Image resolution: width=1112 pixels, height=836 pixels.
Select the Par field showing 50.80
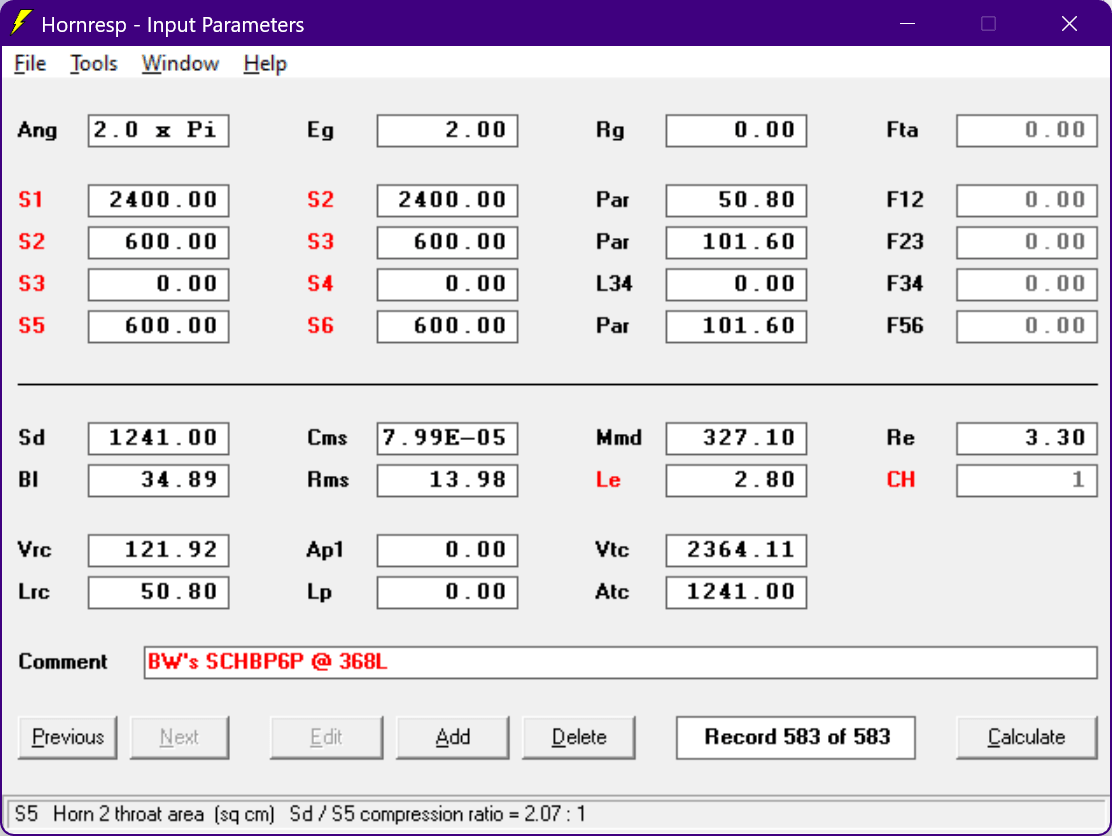(x=736, y=200)
